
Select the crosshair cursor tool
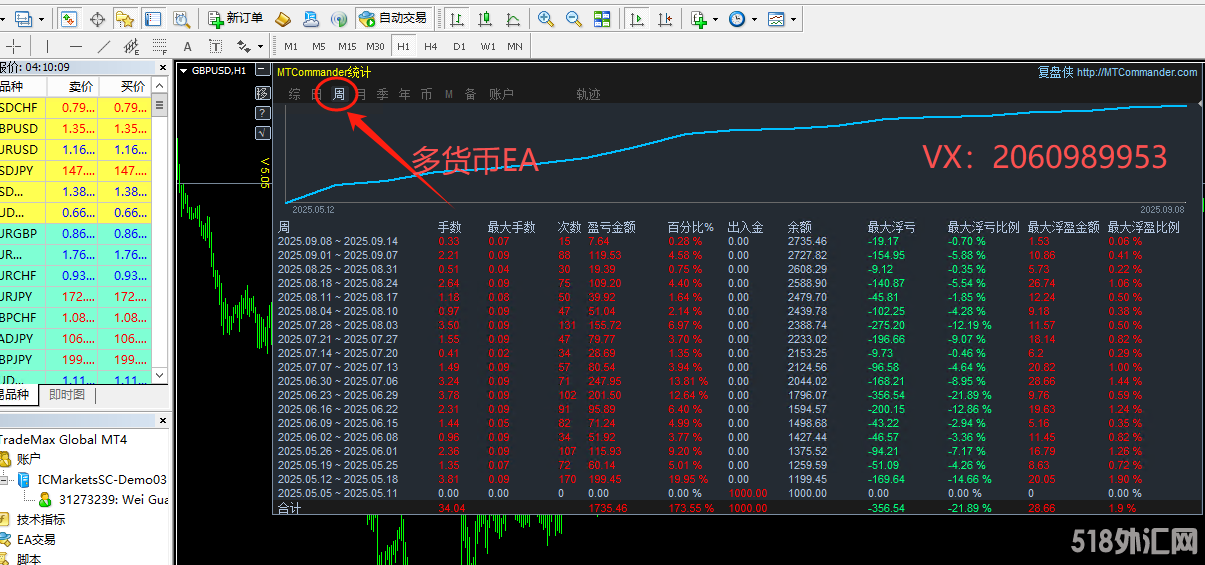(x=13, y=46)
